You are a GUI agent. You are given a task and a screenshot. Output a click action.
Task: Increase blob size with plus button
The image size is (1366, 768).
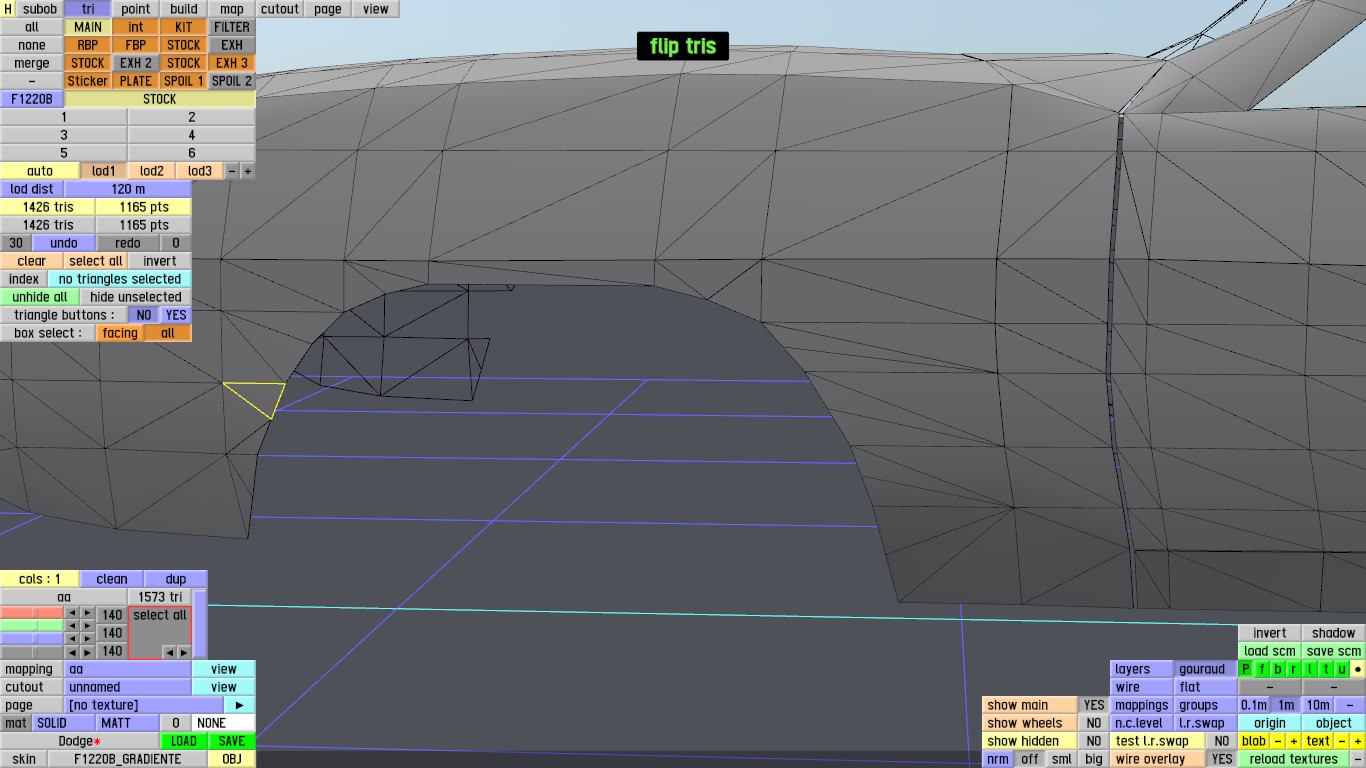coord(1294,741)
